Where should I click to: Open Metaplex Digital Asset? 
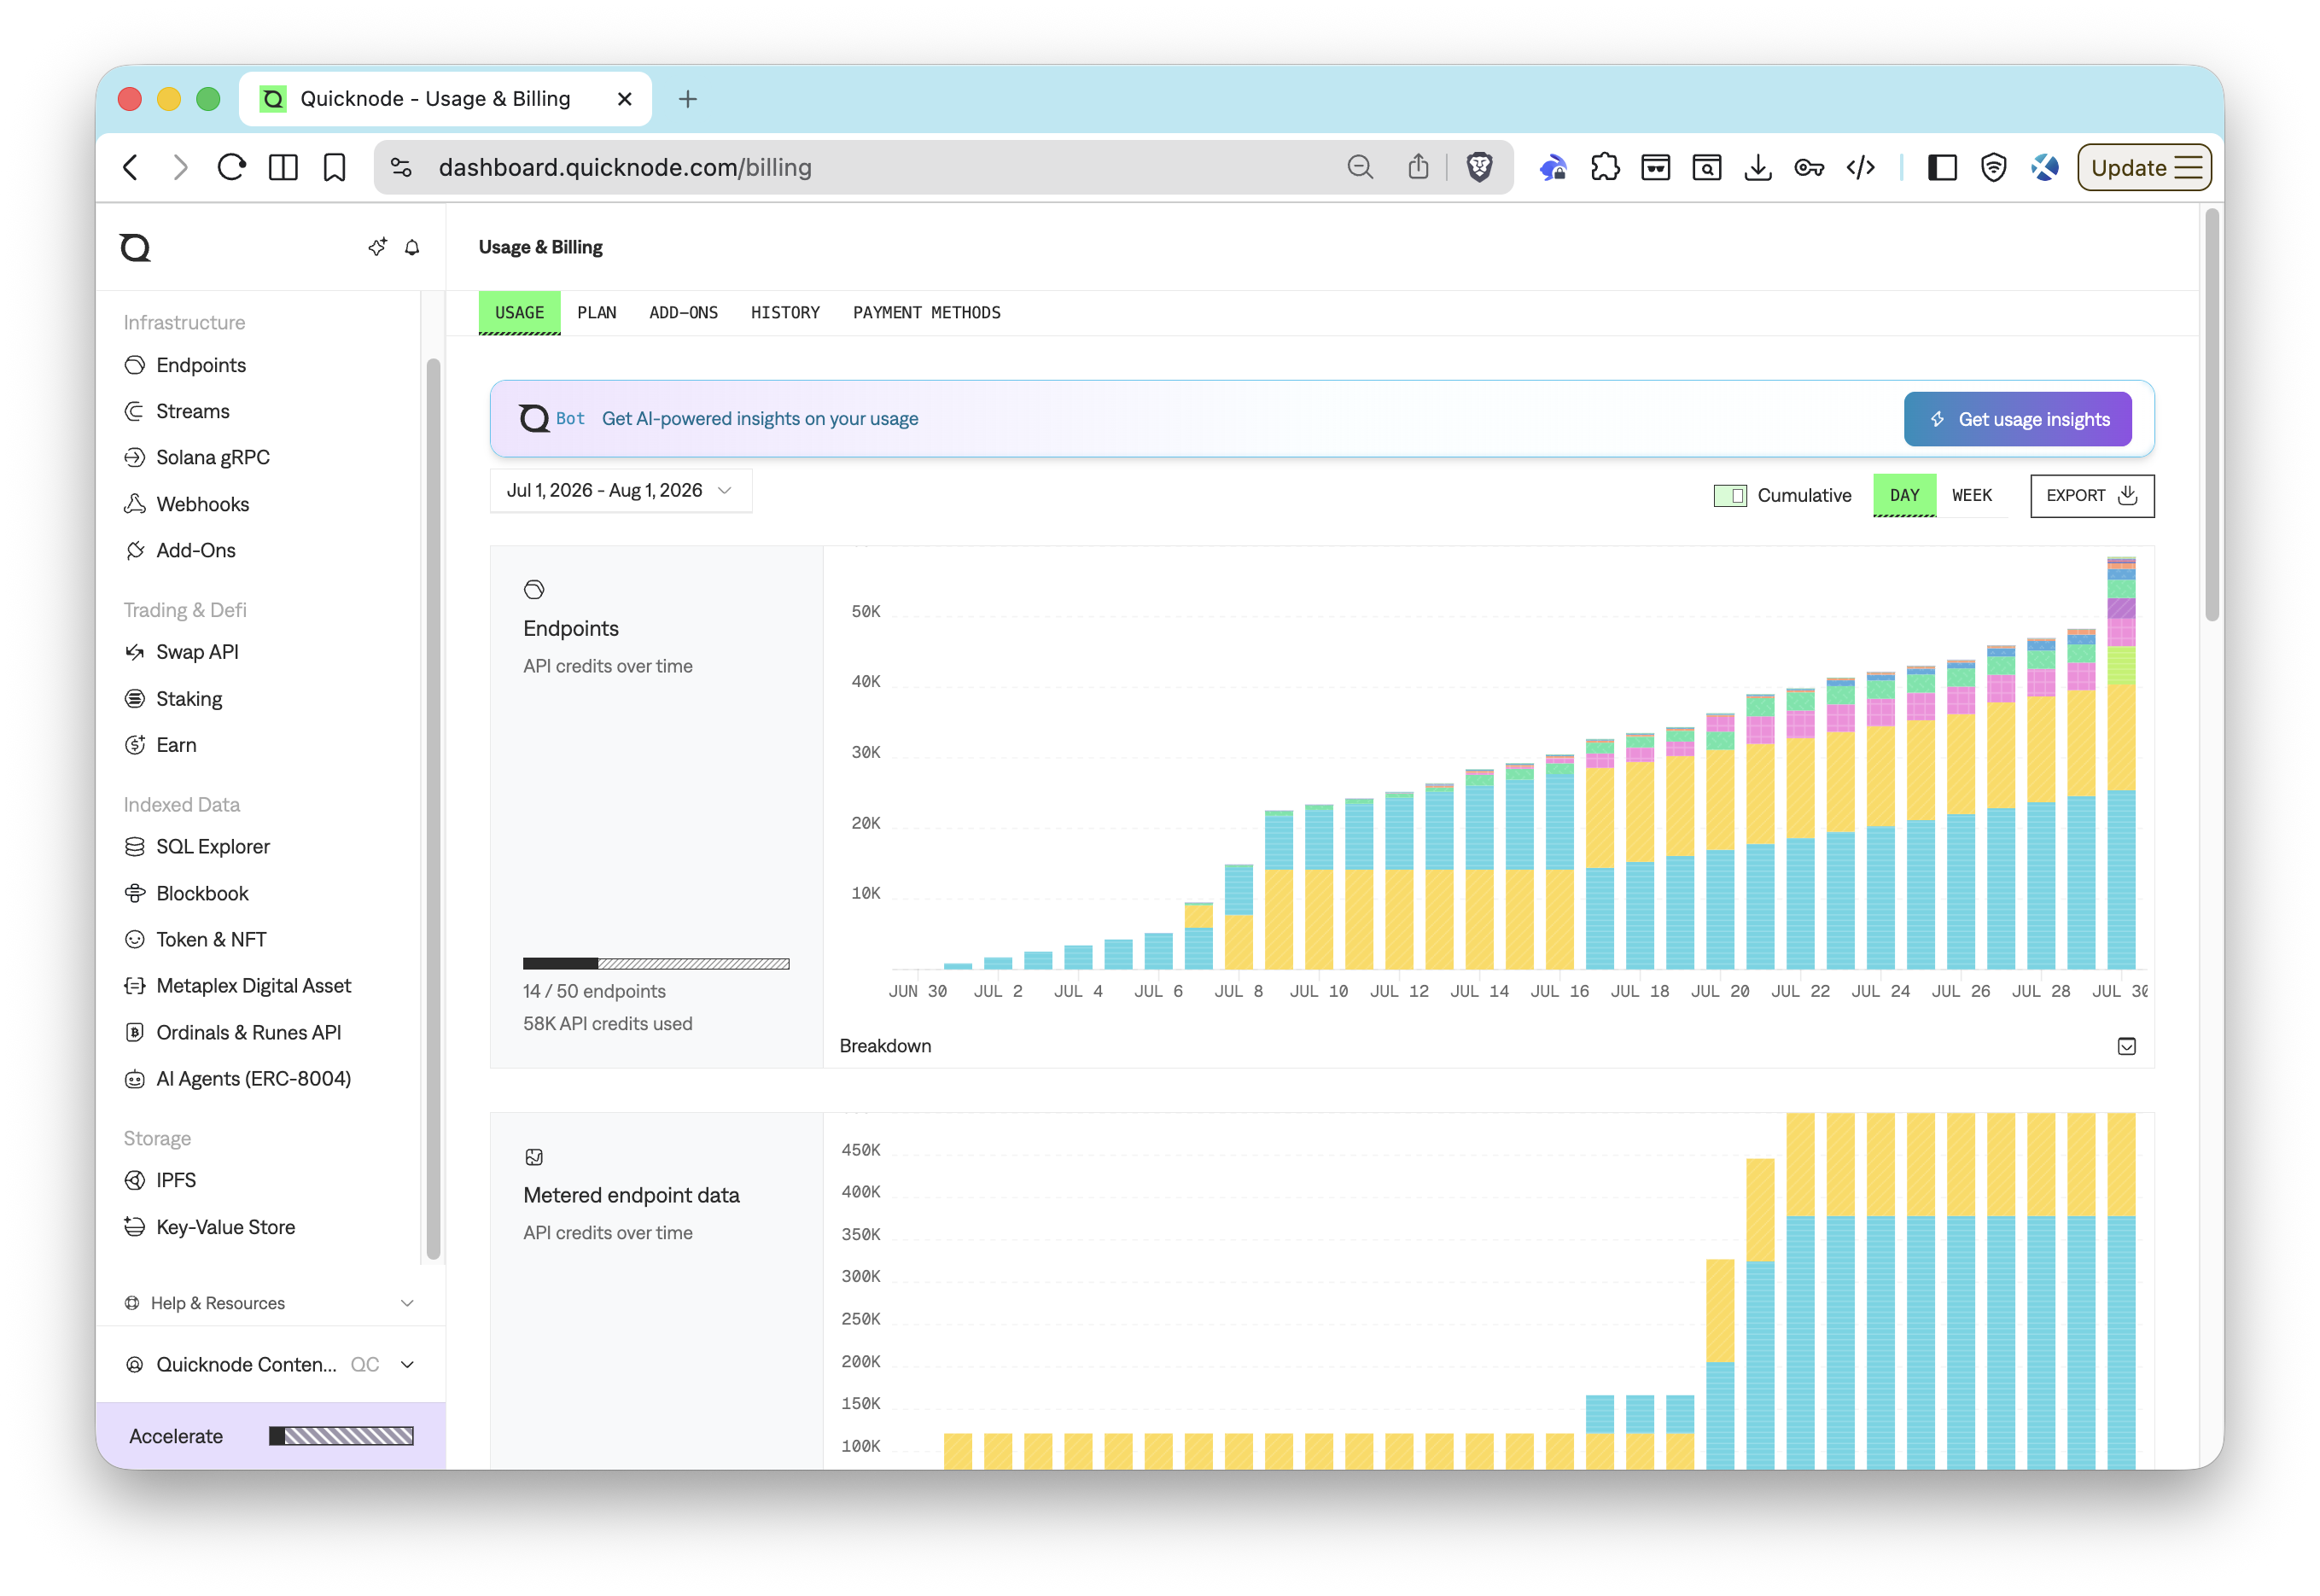253,986
